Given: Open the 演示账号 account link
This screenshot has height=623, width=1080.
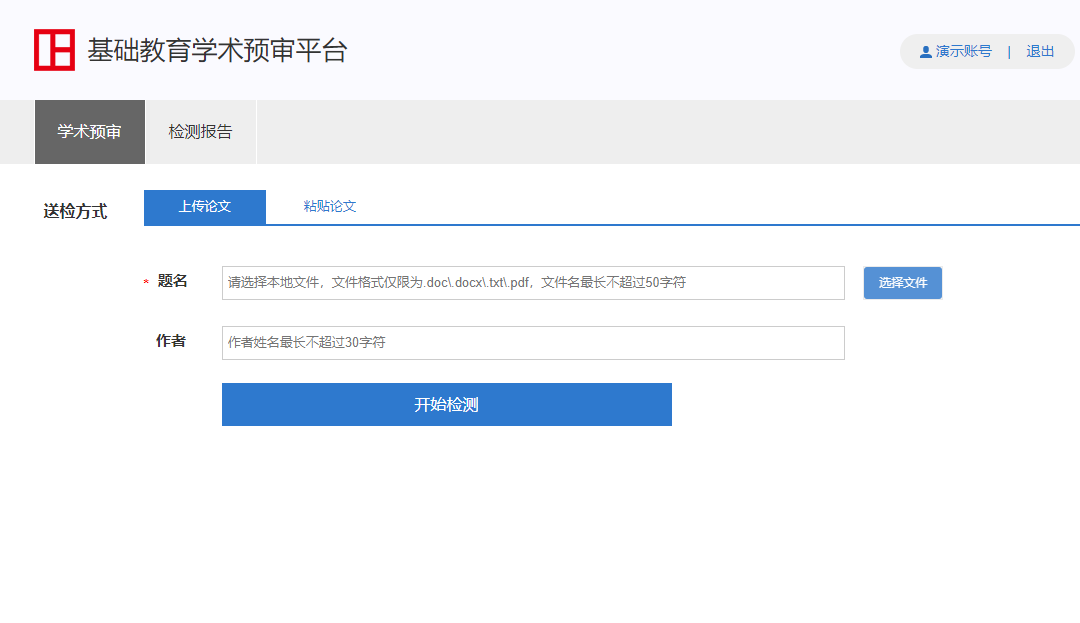Looking at the screenshot, I should pyautogui.click(x=964, y=52).
